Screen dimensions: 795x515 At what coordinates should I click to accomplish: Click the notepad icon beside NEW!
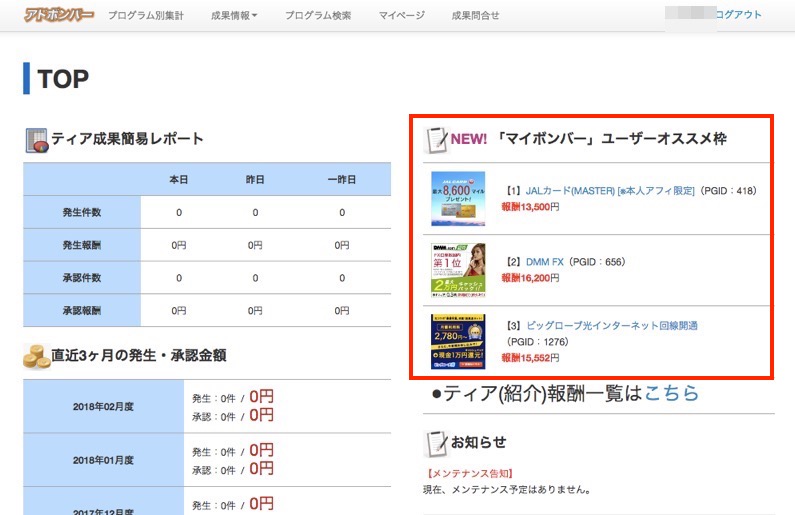436,140
